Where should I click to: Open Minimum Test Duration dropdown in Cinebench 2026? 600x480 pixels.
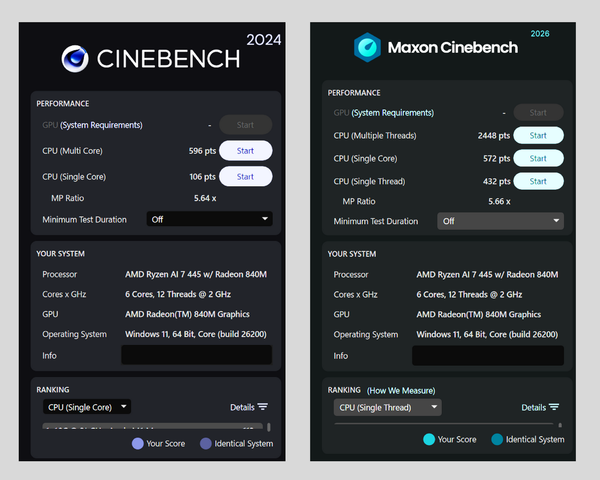click(x=501, y=221)
